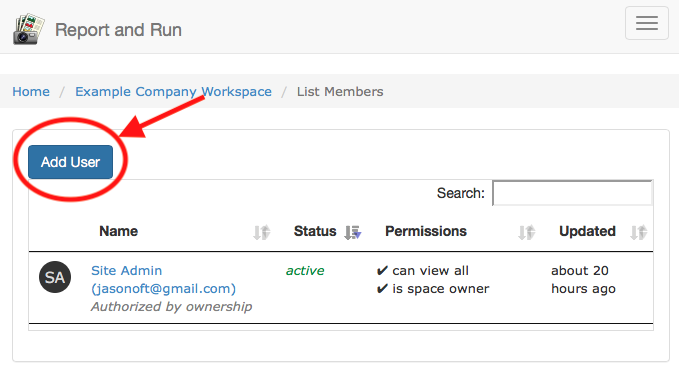Select the List Members breadcrumb item
This screenshot has width=679, height=391.
pos(340,91)
